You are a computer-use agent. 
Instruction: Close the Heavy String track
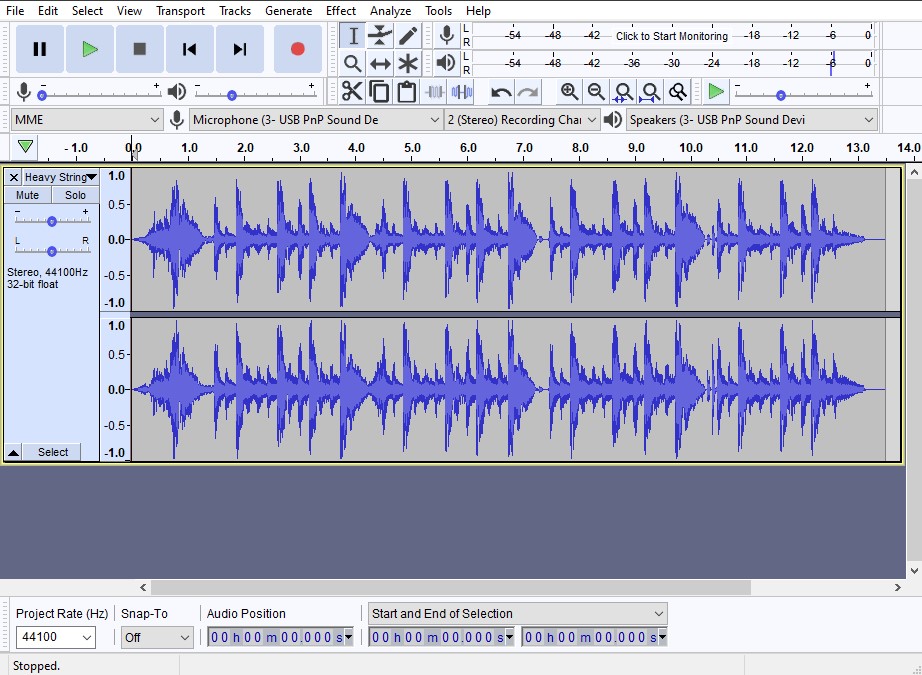pyautogui.click(x=14, y=177)
